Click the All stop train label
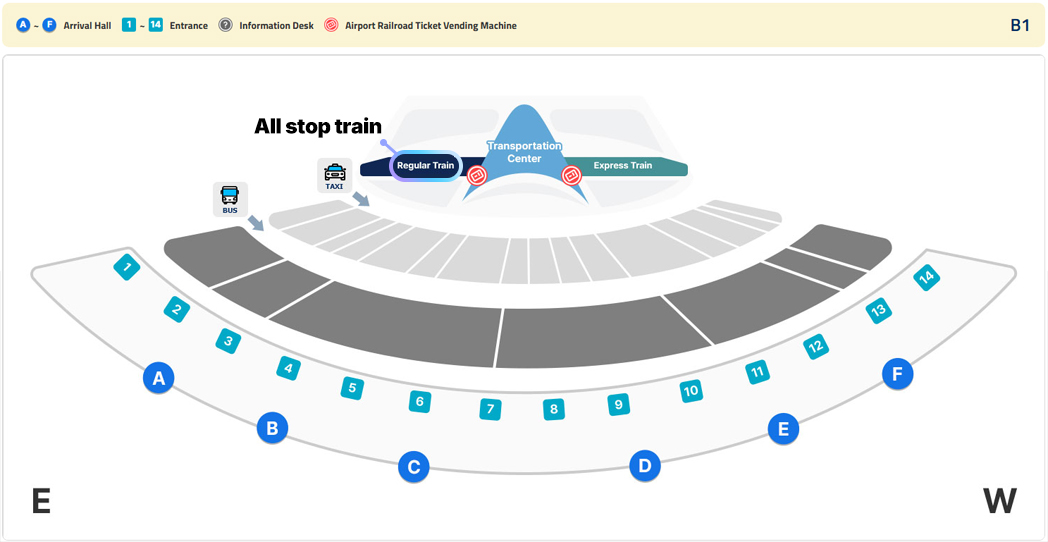This screenshot has height=542, width=1048. 318,126
